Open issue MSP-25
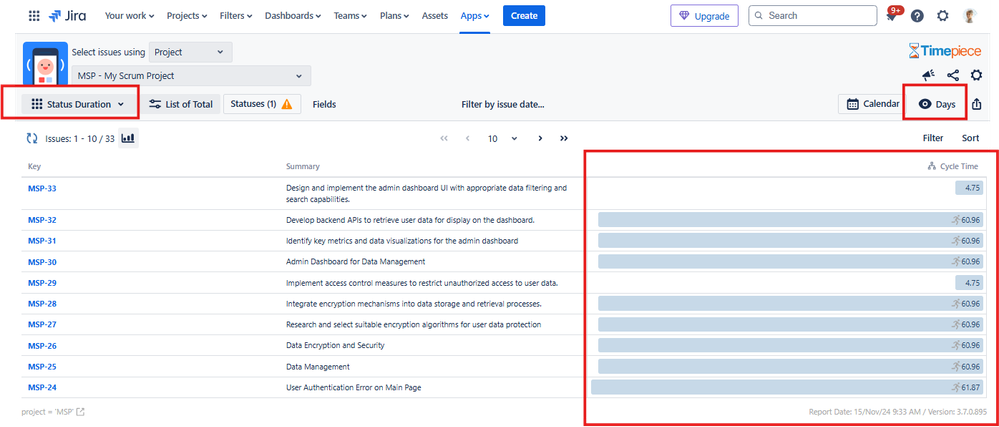This screenshot has height=427, width=999. coord(42,367)
